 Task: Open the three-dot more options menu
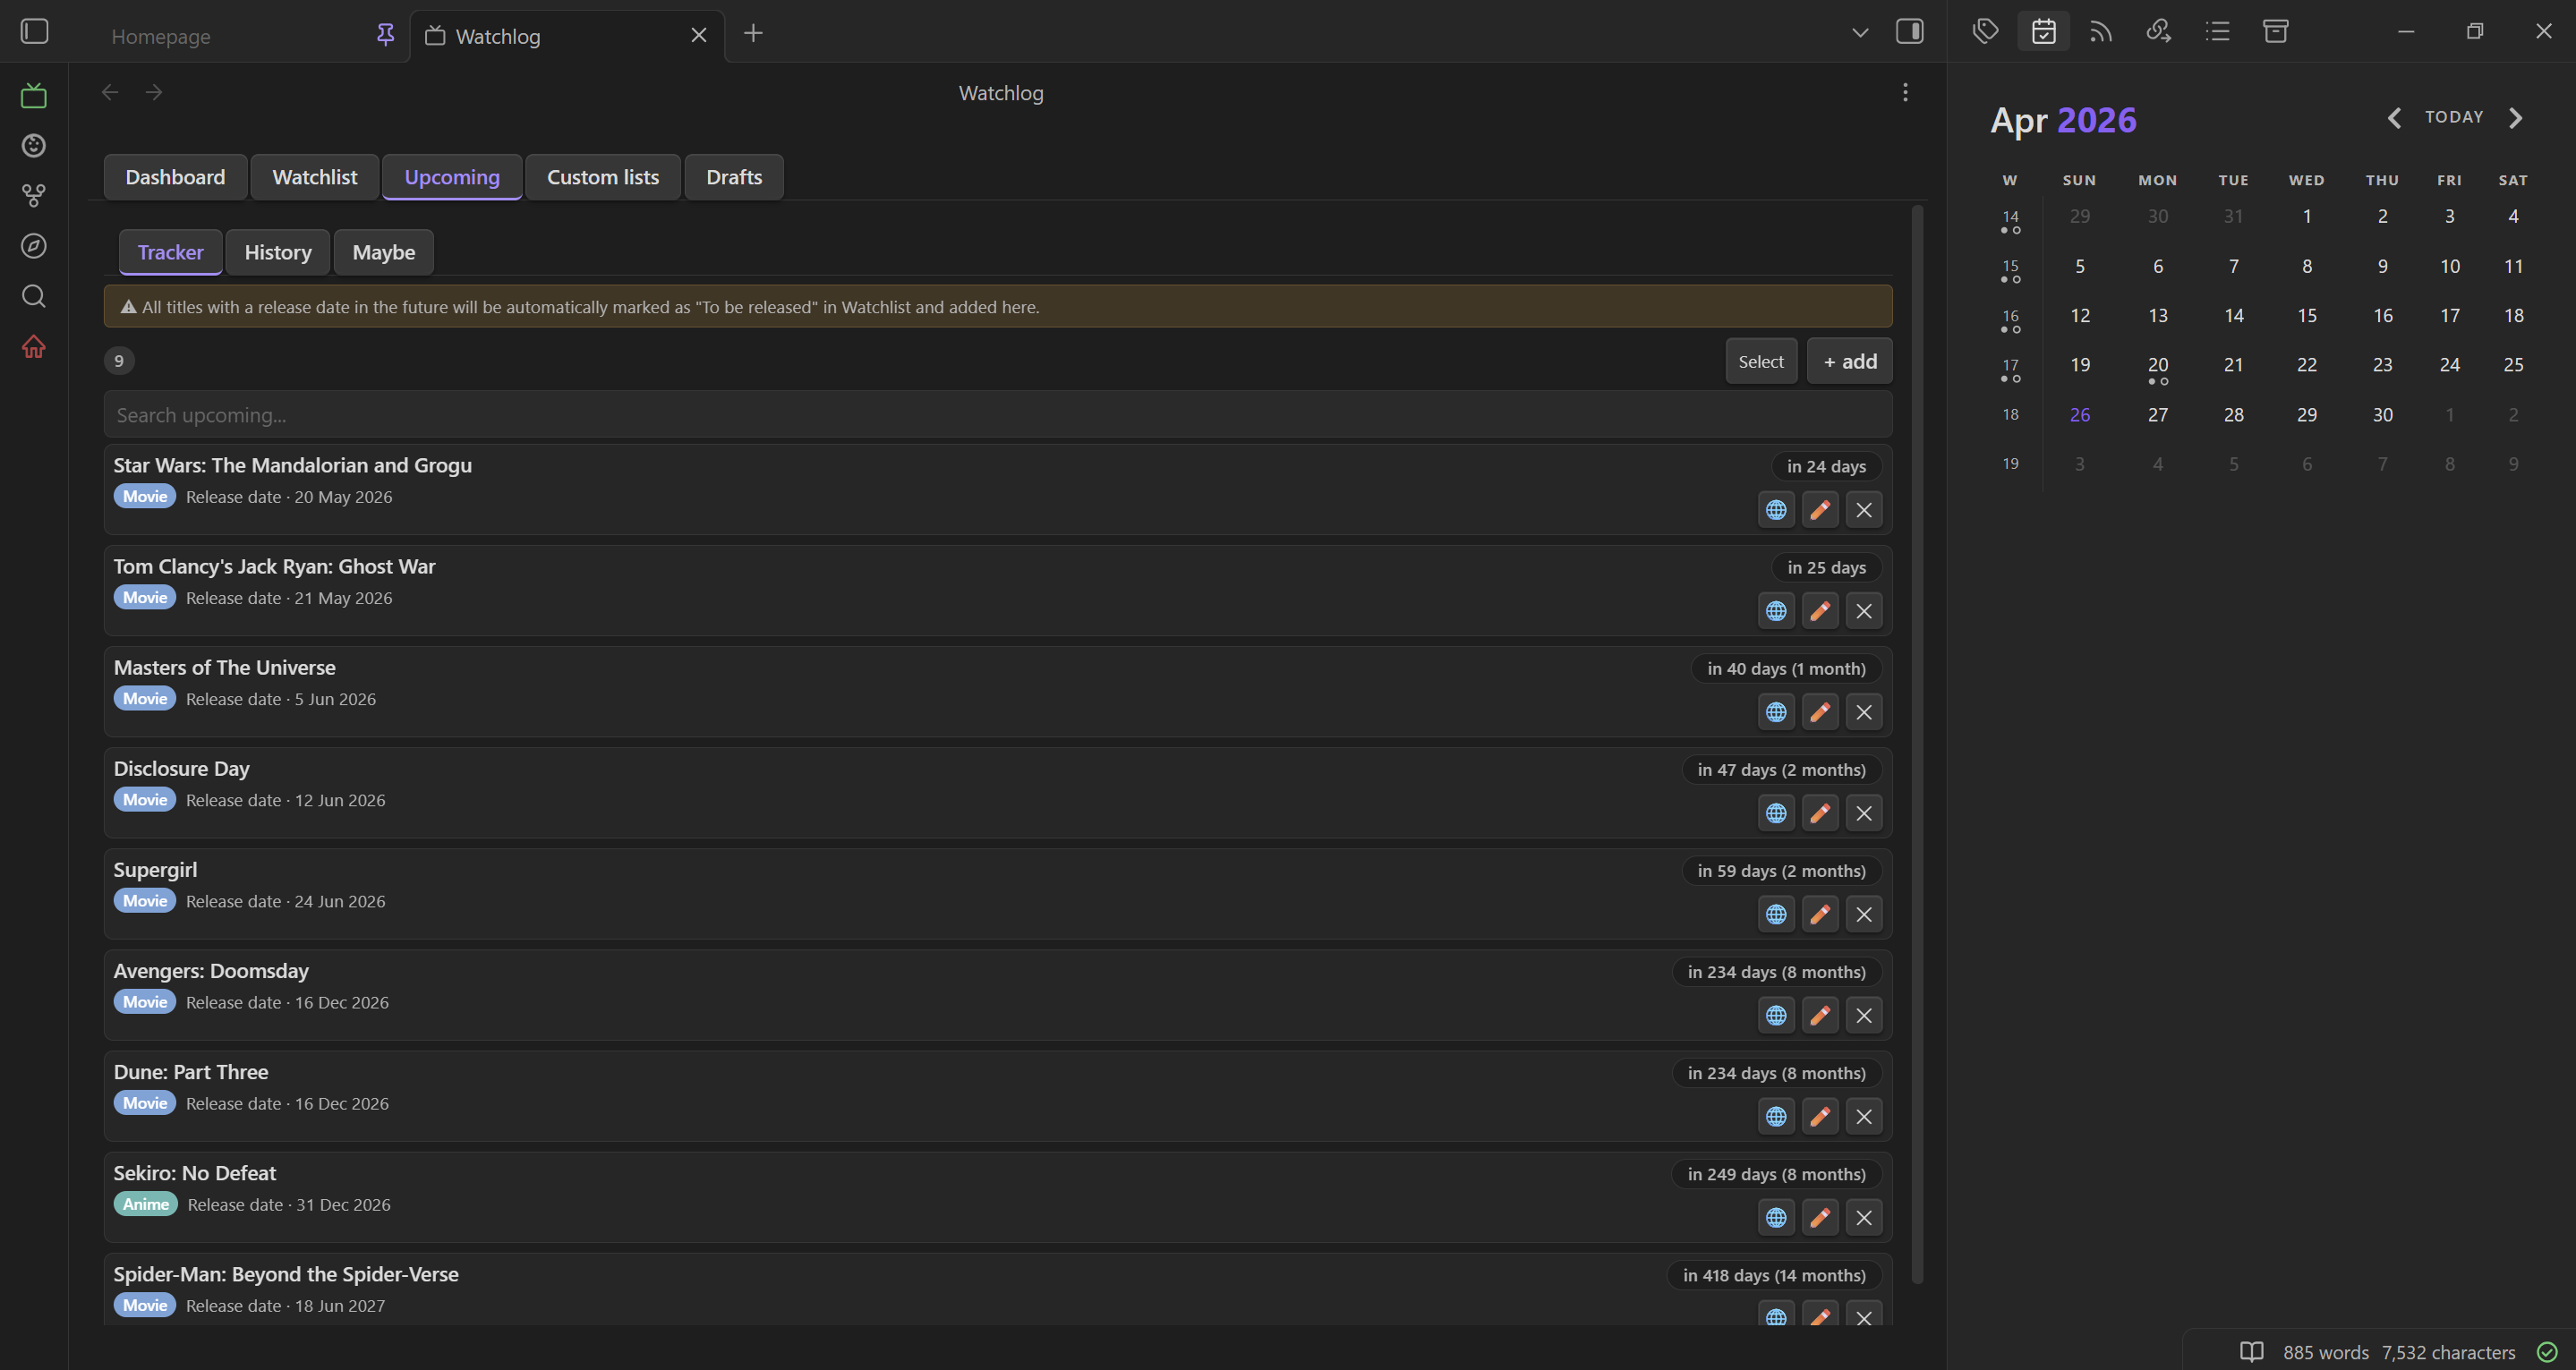click(1905, 92)
